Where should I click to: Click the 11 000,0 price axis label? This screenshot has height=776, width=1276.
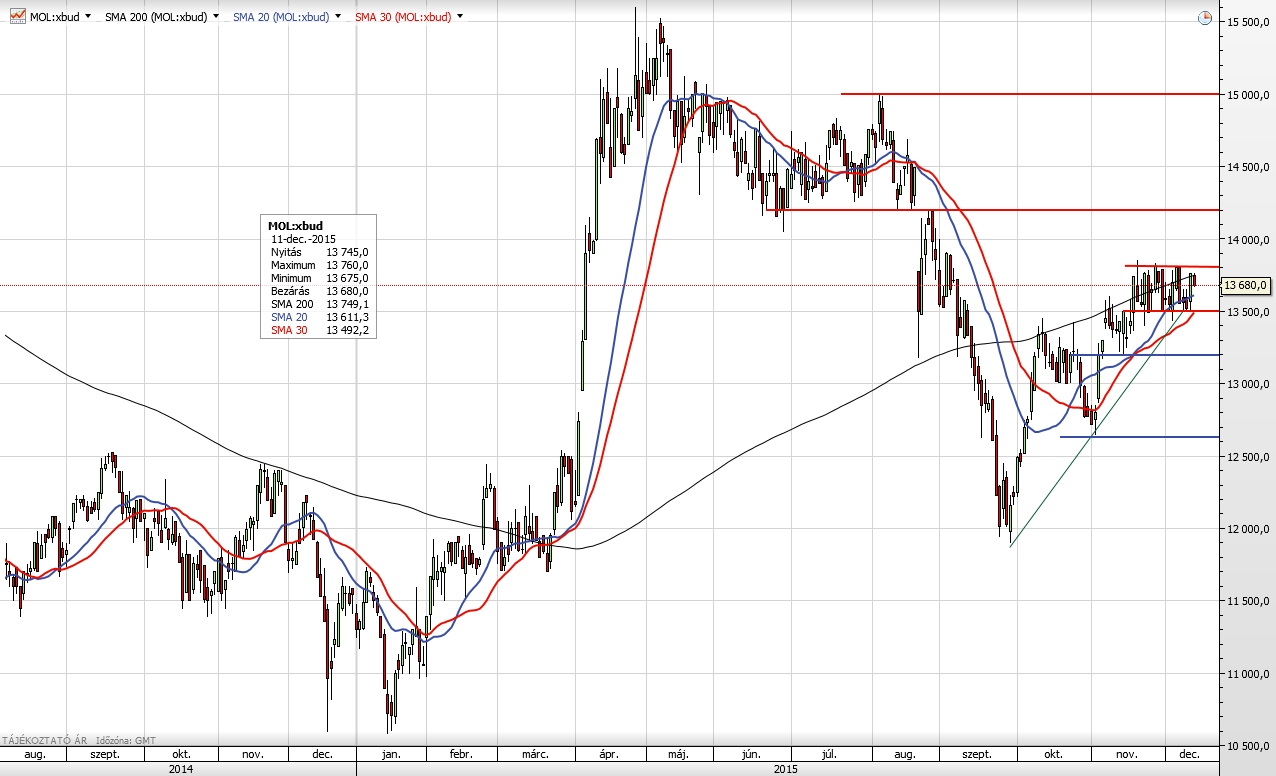tap(1248, 675)
